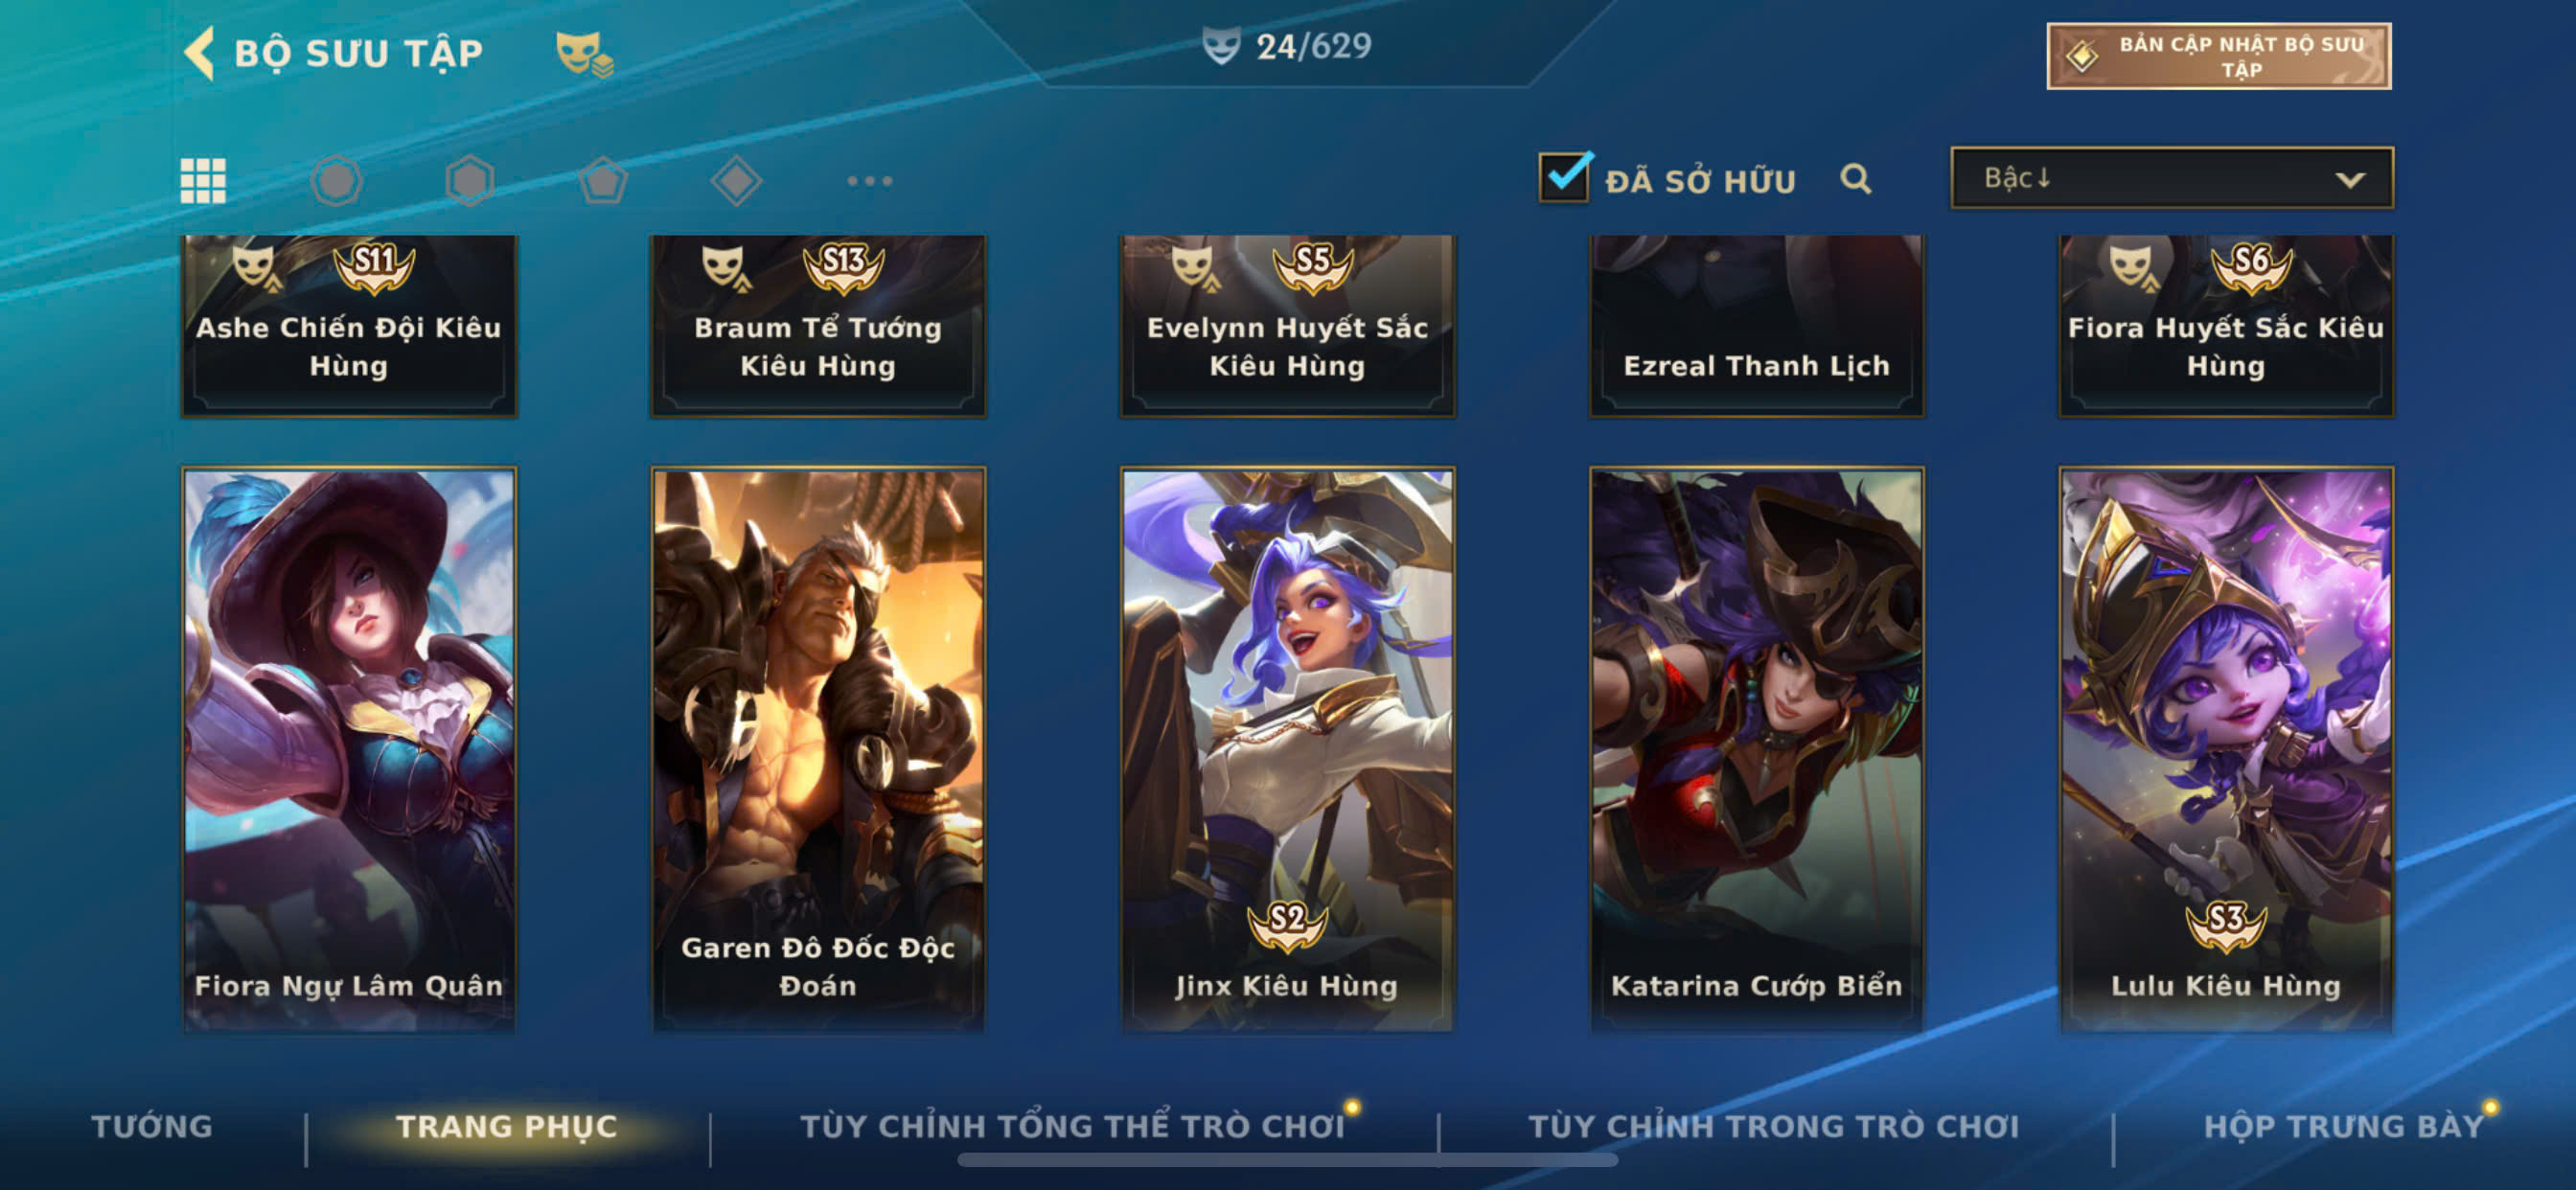The image size is (2576, 1190).
Task: Switch to the Tướng tab
Action: [152, 1126]
